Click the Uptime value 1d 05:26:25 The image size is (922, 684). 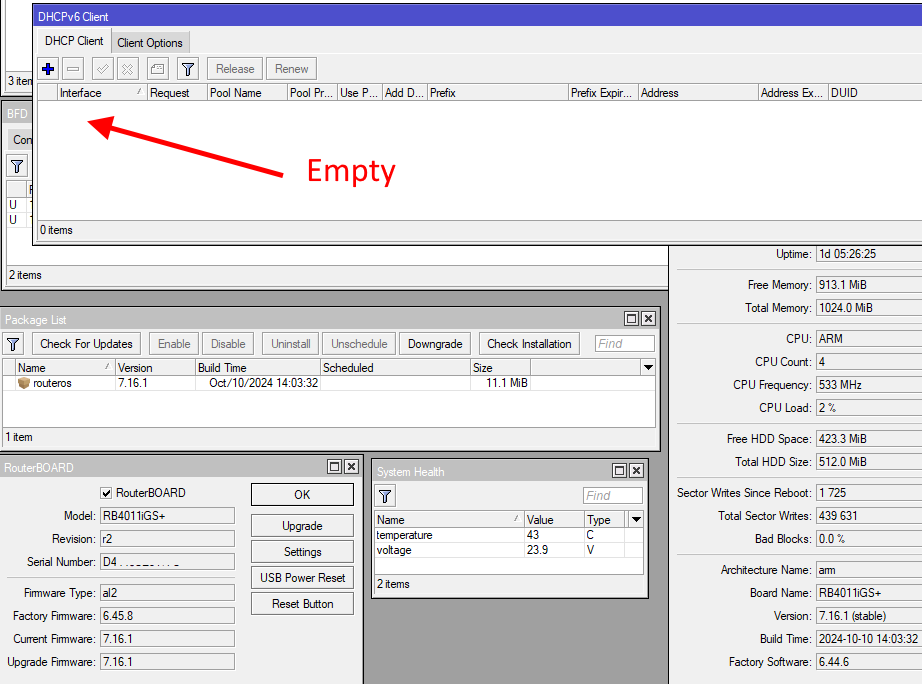(x=870, y=254)
